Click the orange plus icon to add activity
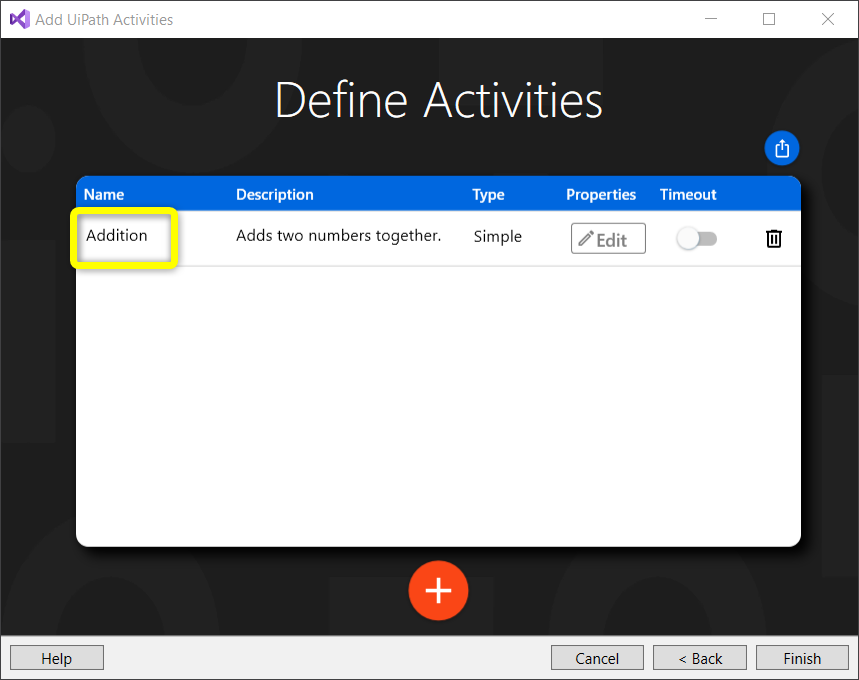 coord(438,590)
